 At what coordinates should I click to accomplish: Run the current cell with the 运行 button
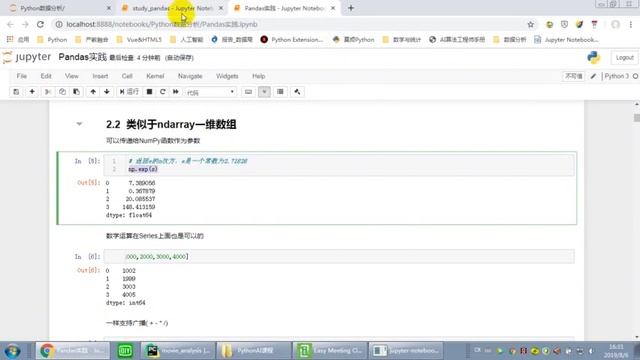point(129,92)
